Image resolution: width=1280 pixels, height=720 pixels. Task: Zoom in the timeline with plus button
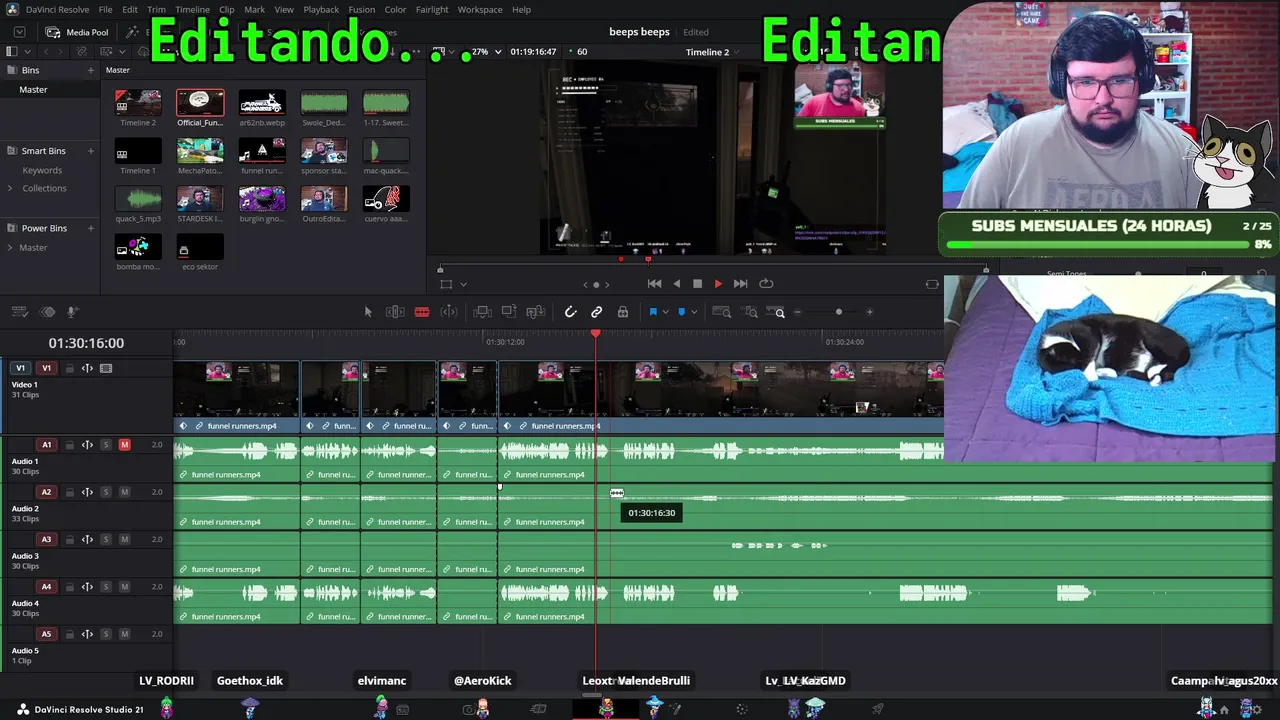(869, 312)
